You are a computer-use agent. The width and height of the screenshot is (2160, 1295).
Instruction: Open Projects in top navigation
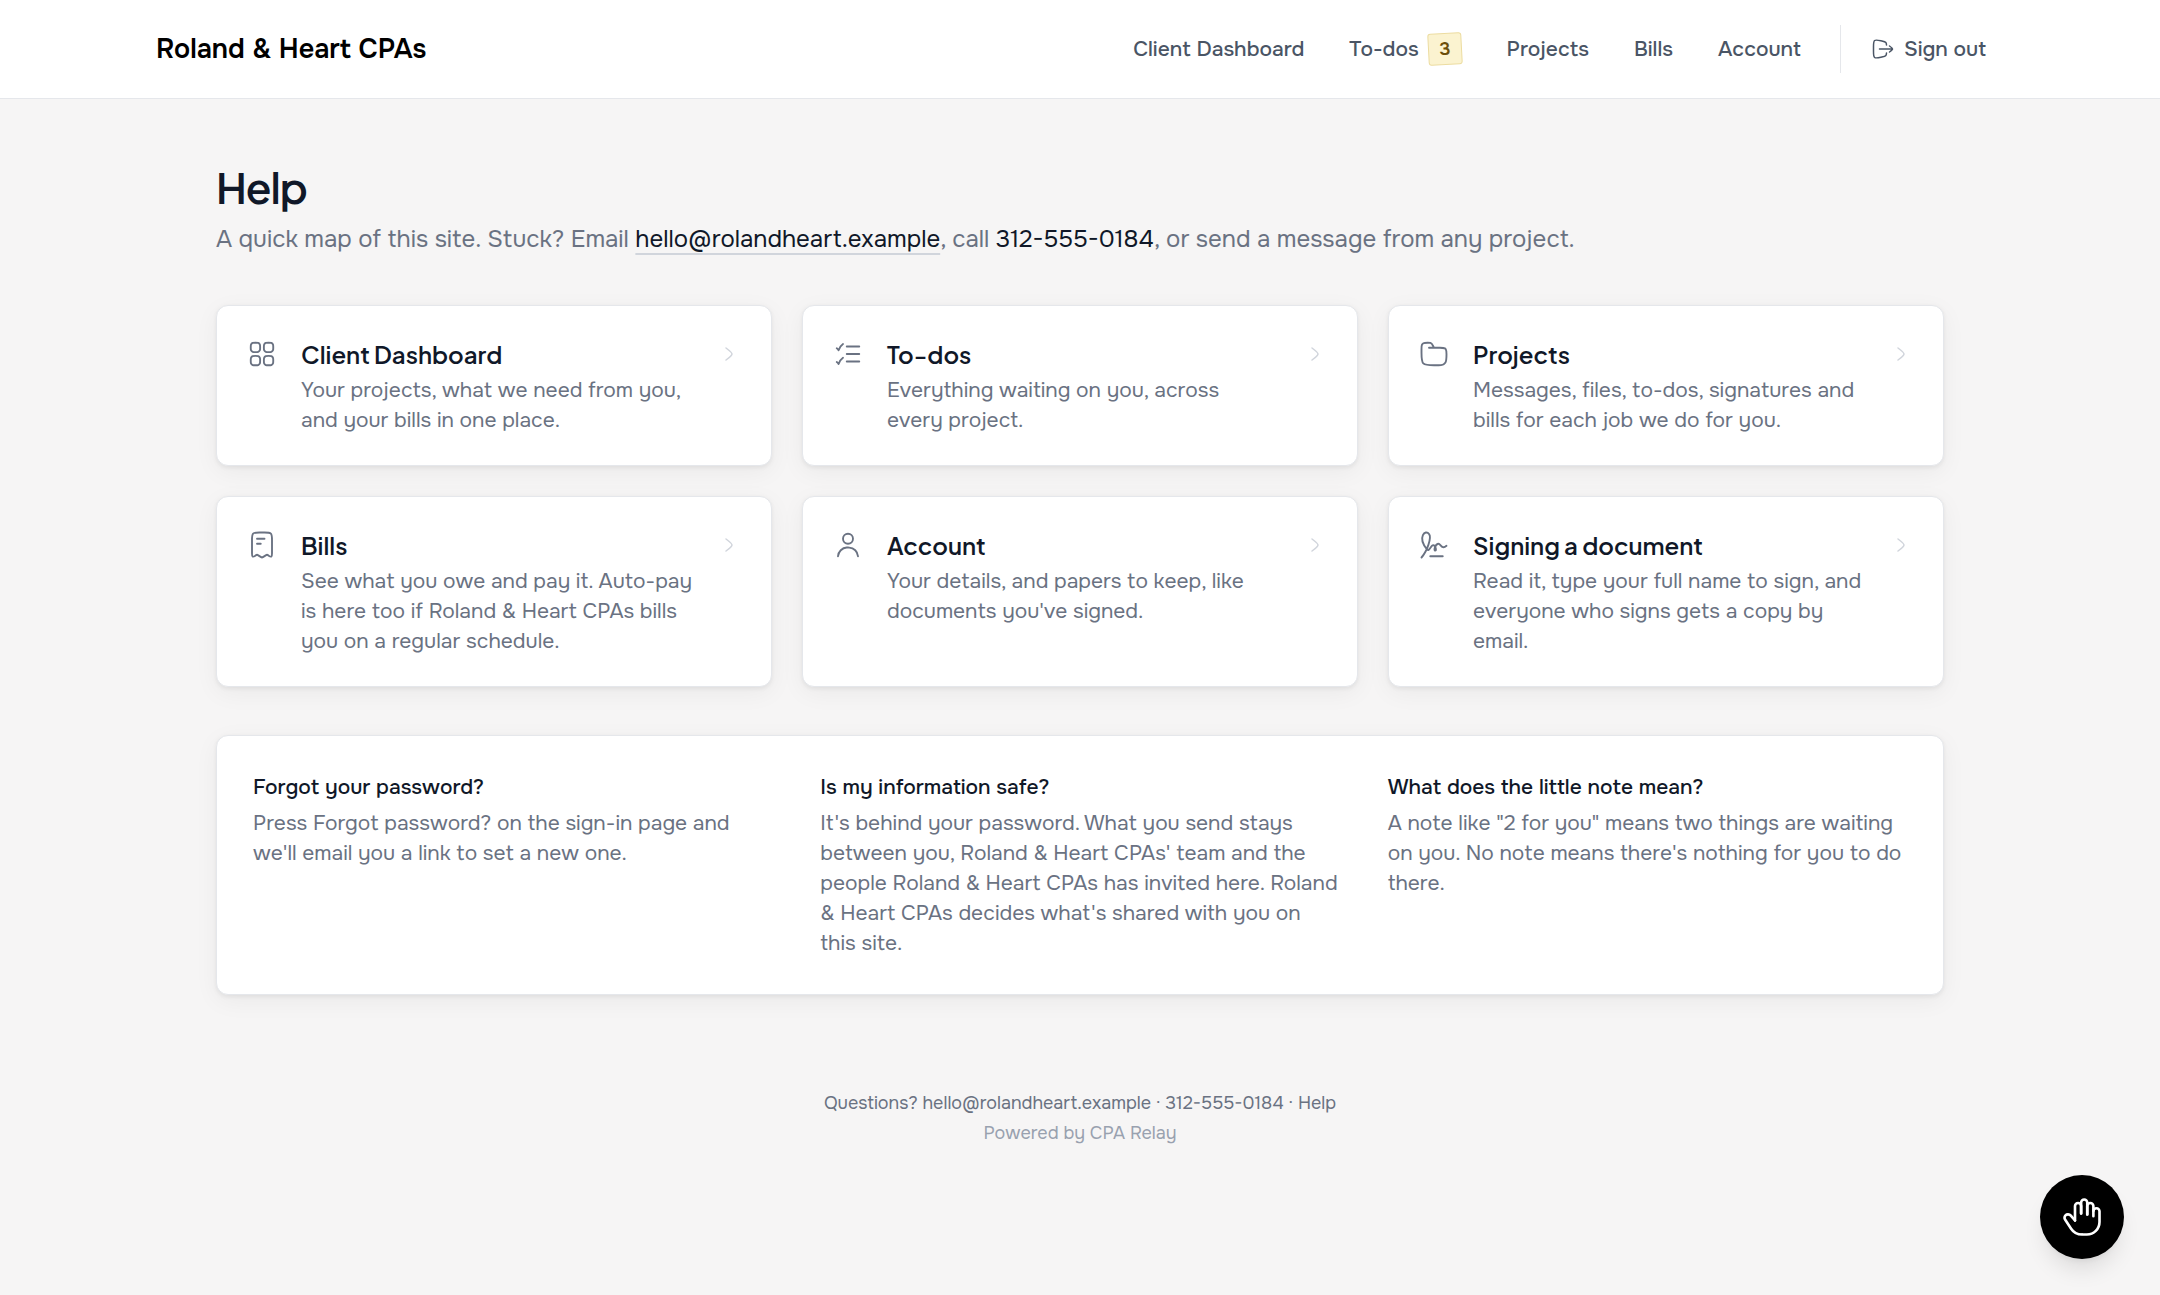pyautogui.click(x=1547, y=49)
